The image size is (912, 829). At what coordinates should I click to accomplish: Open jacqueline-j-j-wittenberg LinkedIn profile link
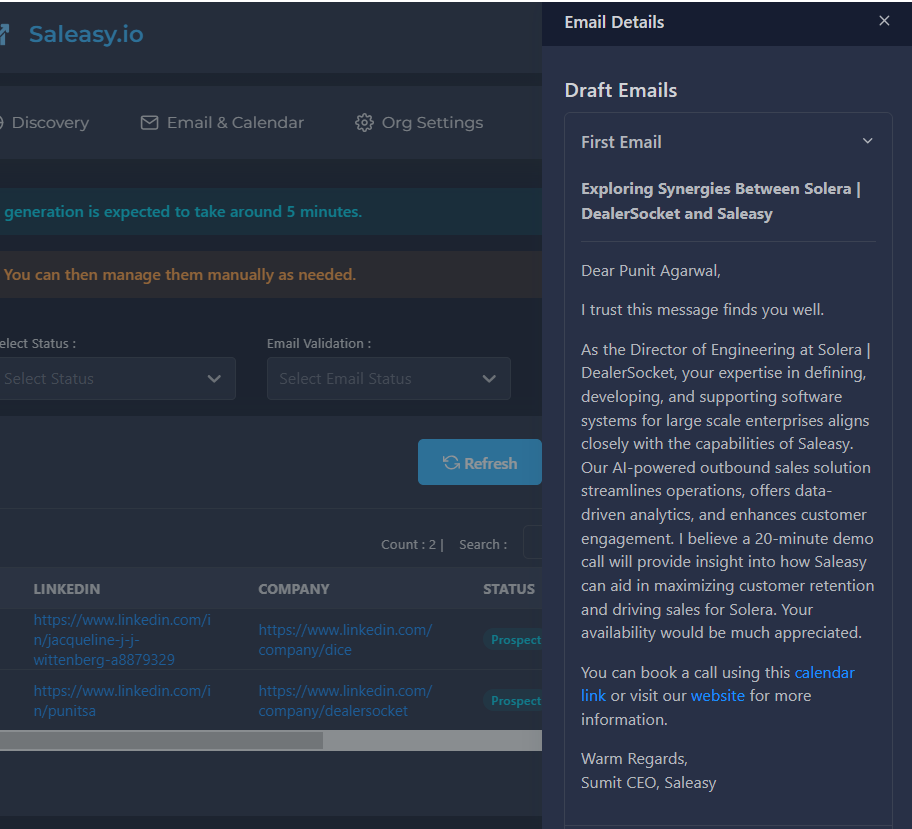click(122, 639)
